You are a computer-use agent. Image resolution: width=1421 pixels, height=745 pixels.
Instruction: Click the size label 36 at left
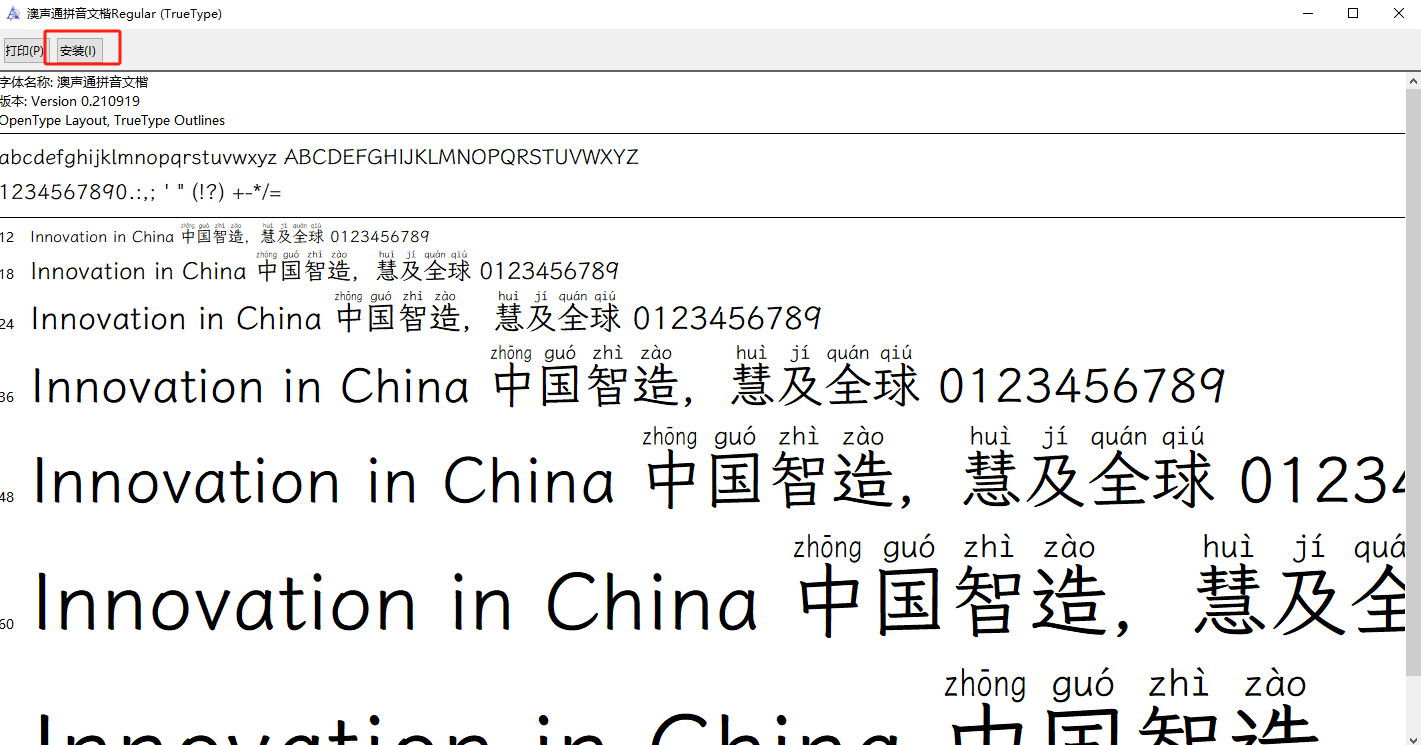point(7,397)
